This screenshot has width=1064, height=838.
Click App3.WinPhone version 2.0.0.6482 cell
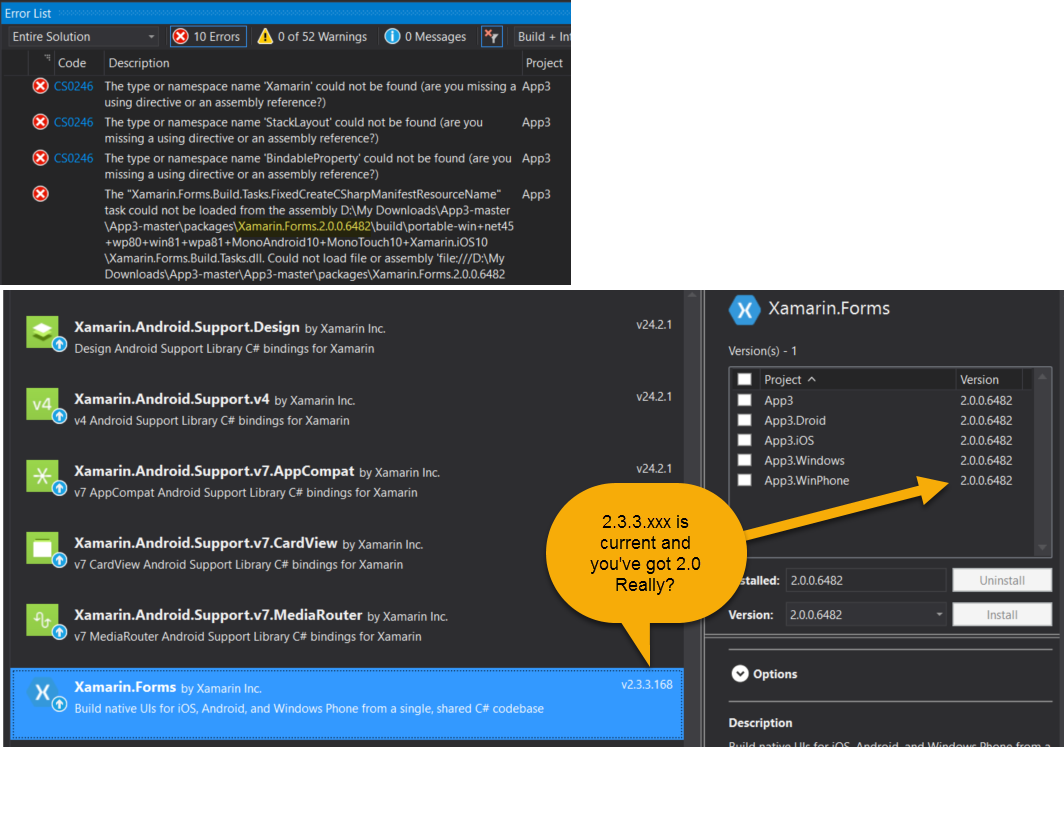click(x=986, y=480)
